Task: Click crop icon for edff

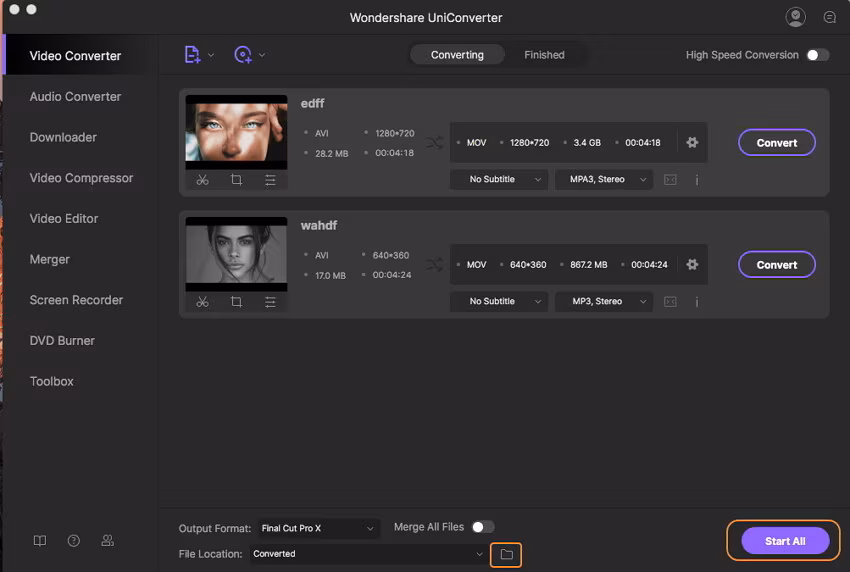Action: 236,180
